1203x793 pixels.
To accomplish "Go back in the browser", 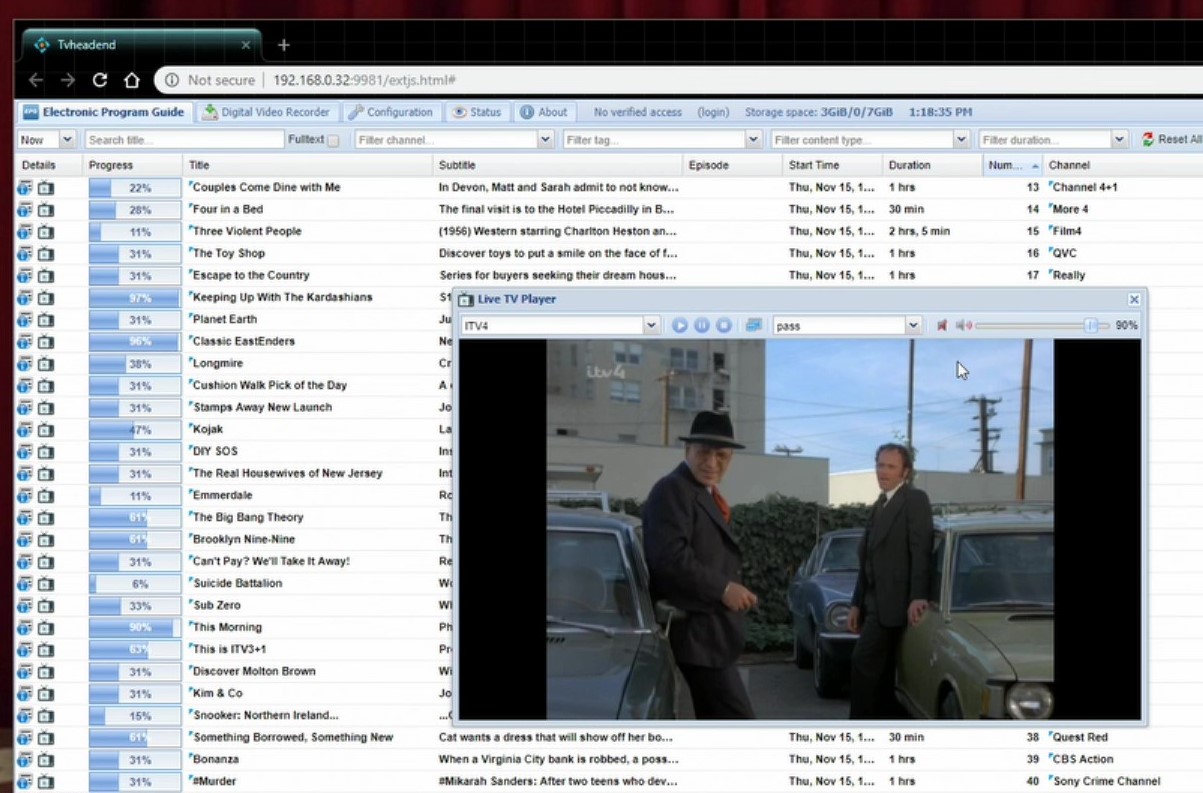I will tap(36, 80).
